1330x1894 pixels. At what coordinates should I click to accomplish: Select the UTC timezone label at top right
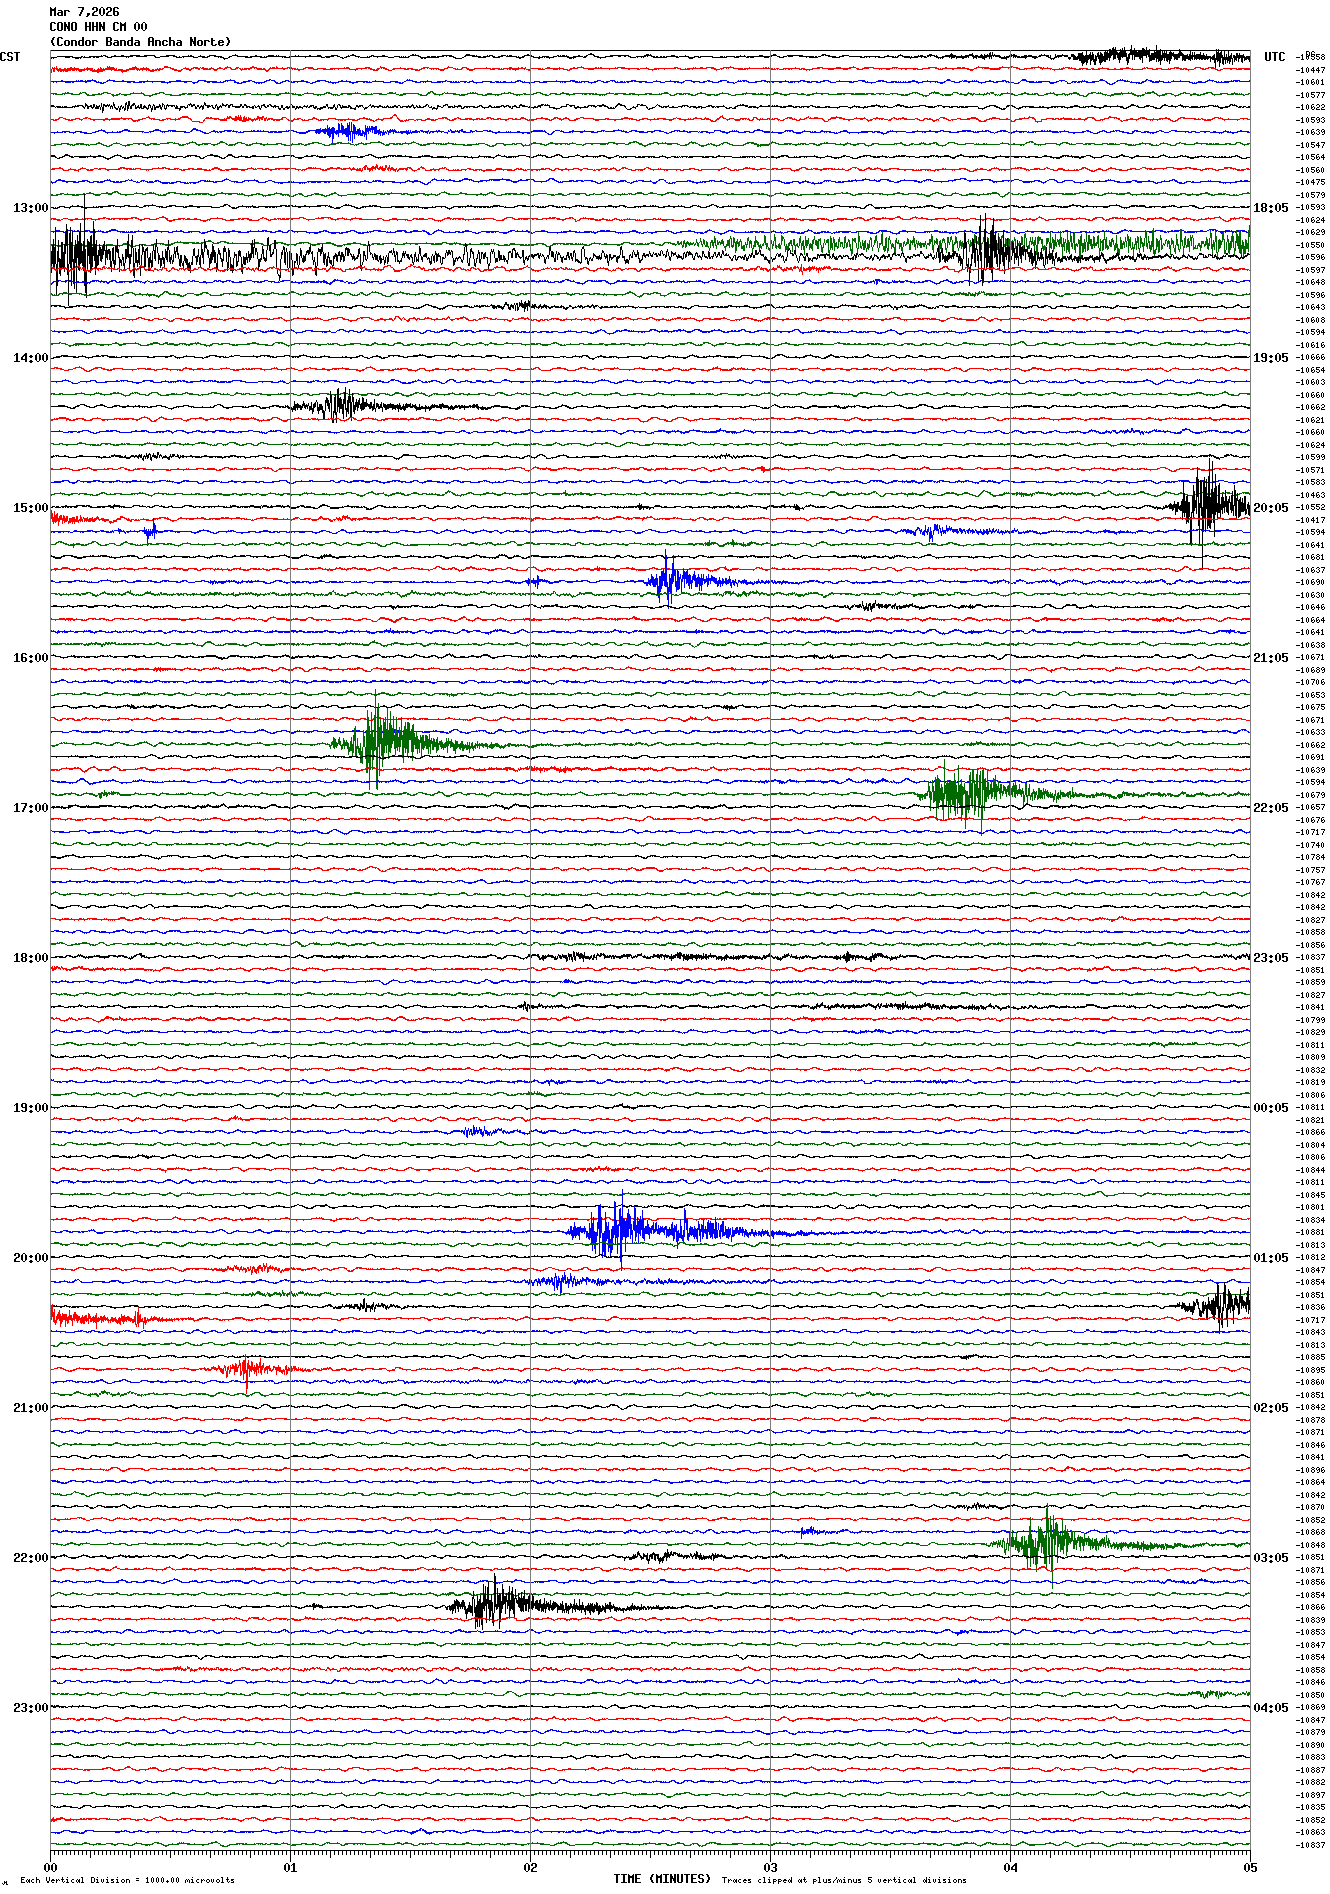coord(1274,57)
